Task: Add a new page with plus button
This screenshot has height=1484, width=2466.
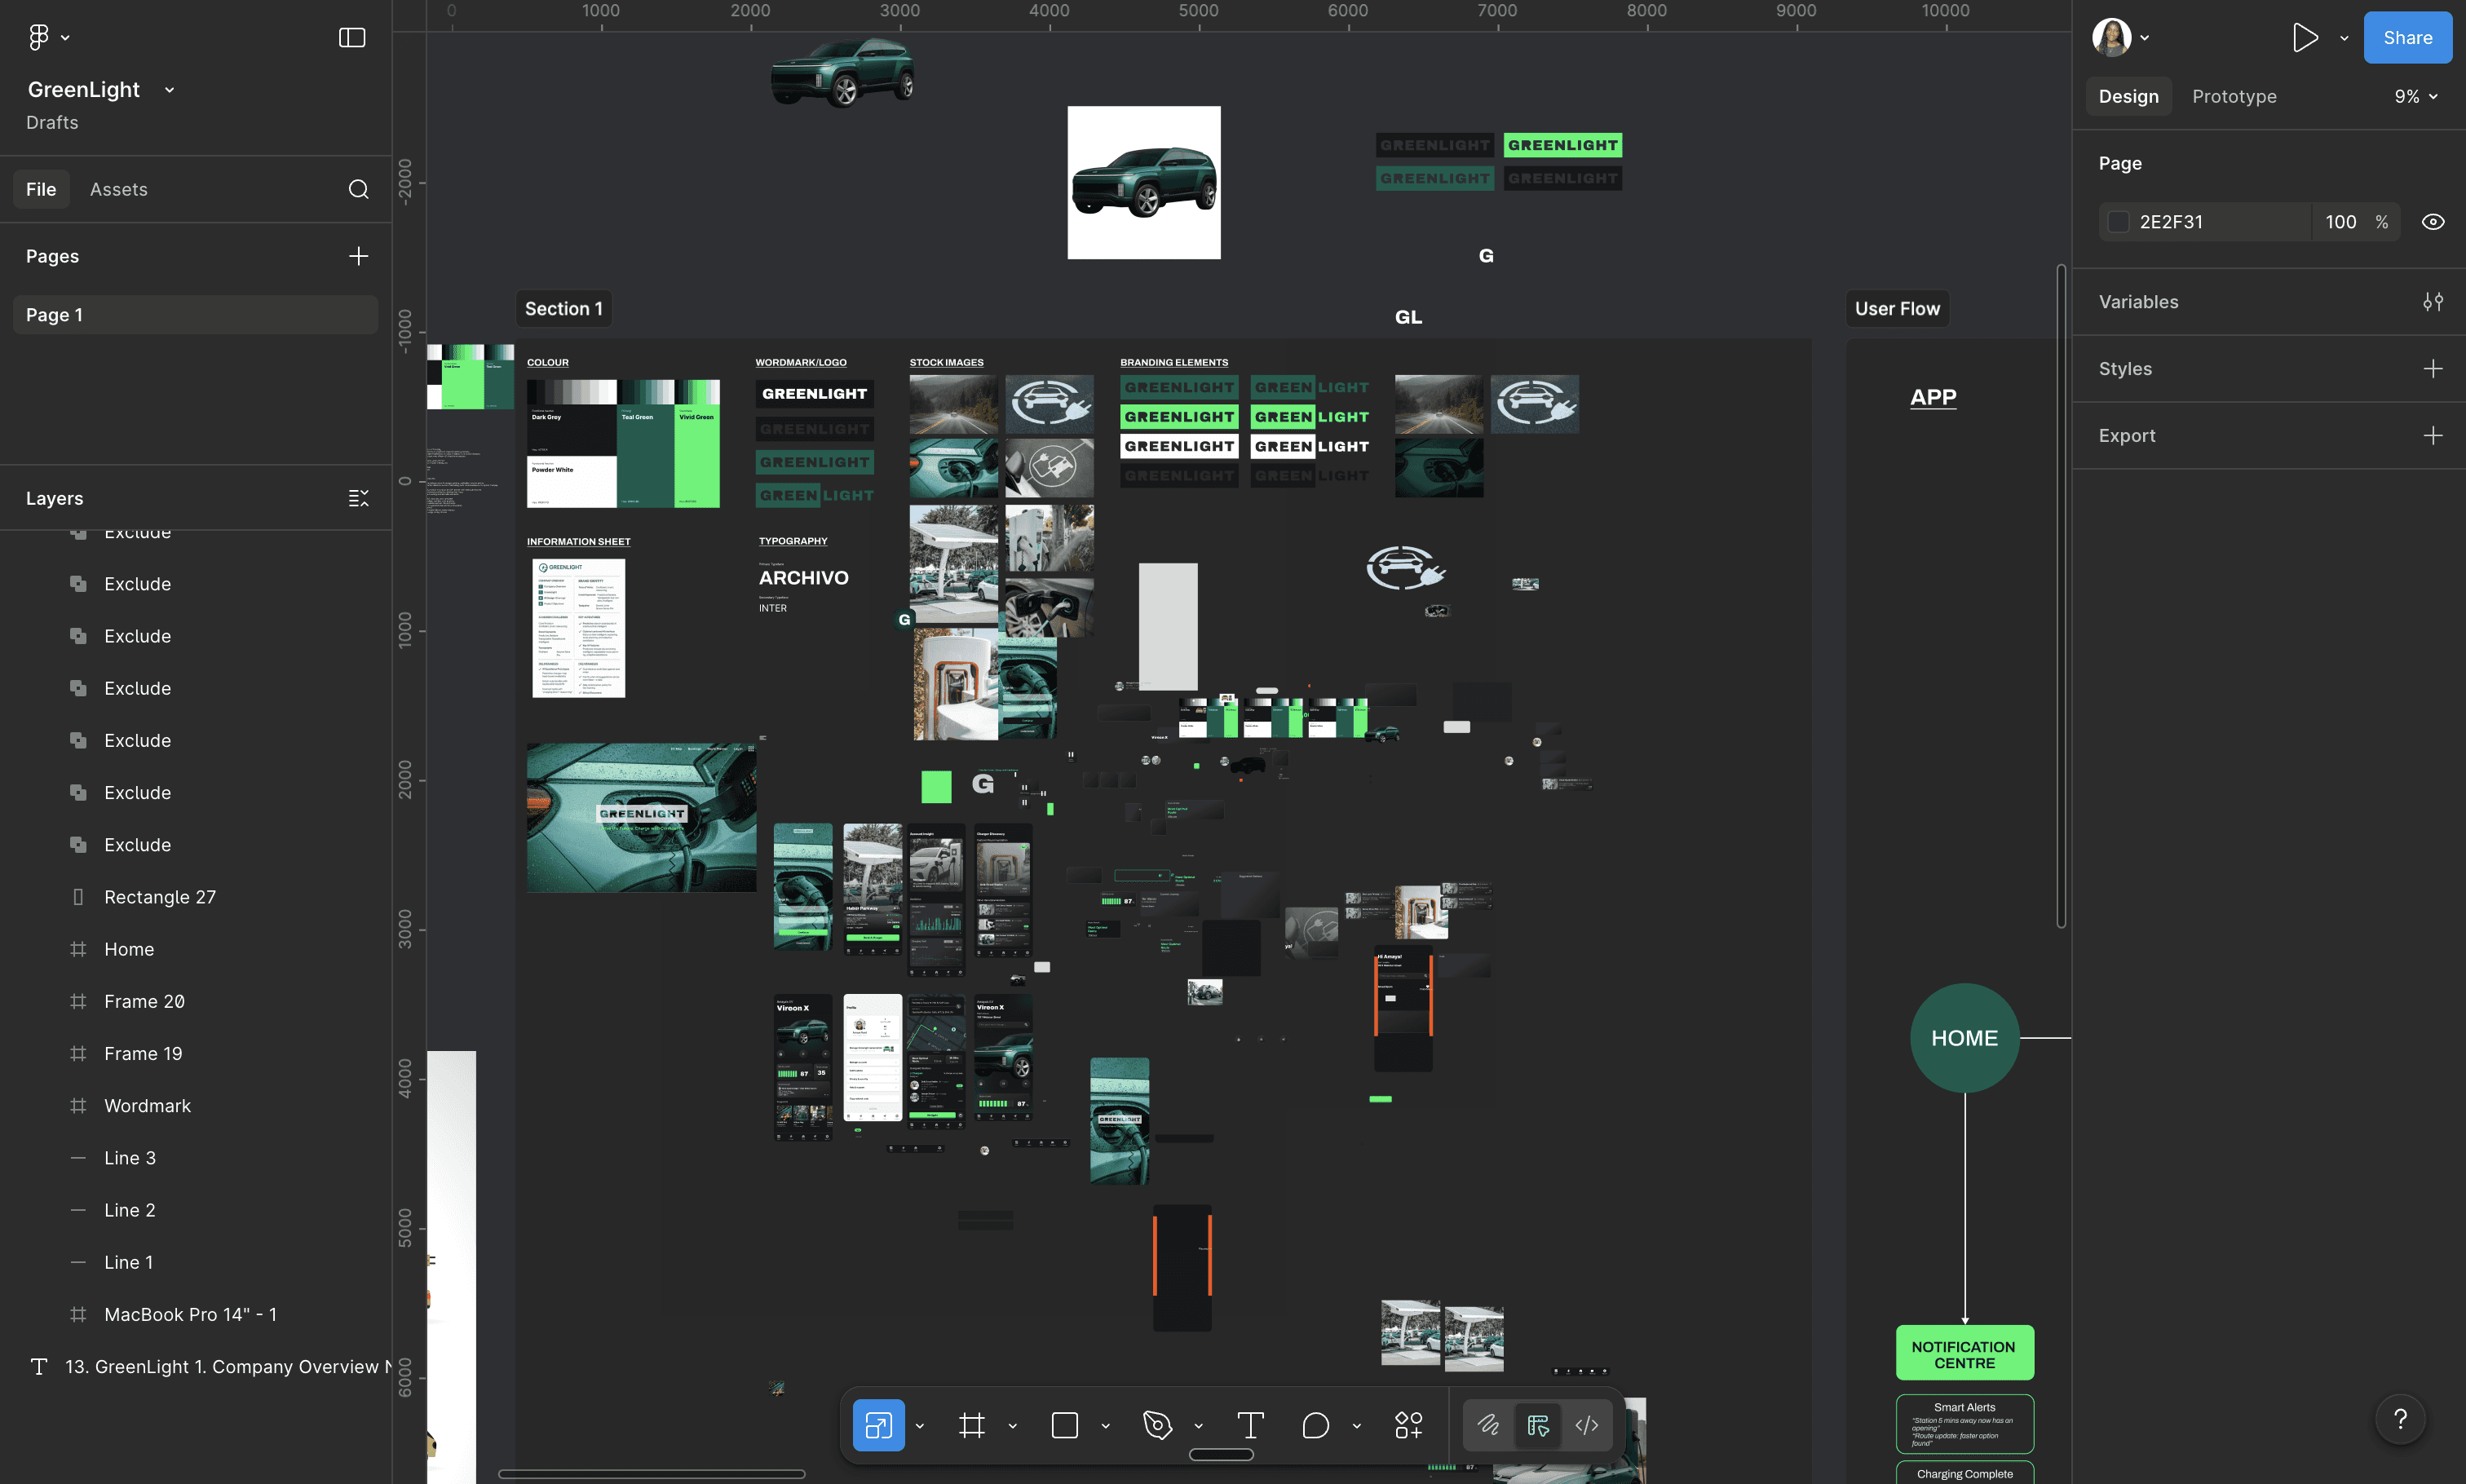Action: [x=358, y=256]
